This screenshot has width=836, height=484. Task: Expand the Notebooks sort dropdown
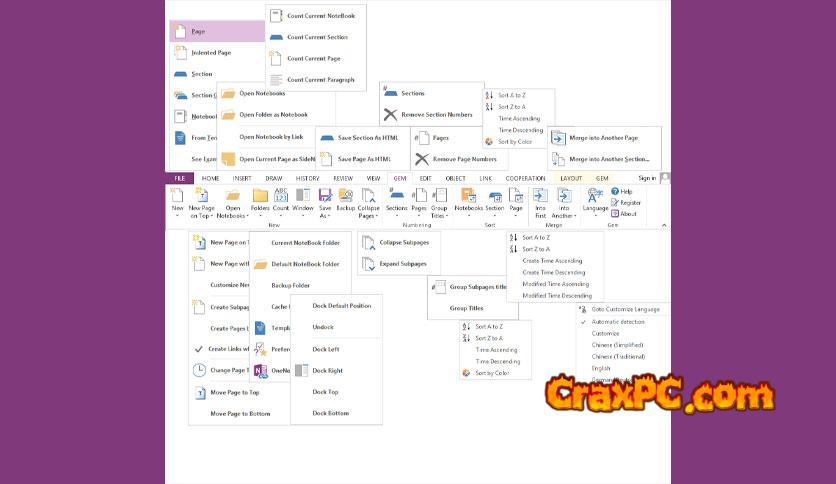pyautogui.click(x=468, y=215)
